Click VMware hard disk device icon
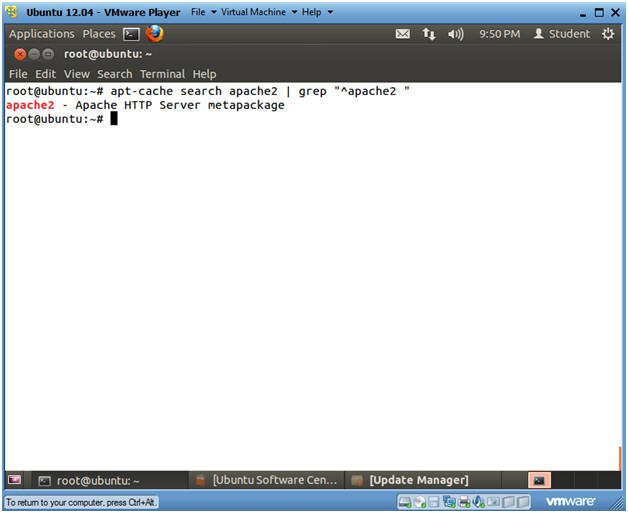 pyautogui.click(x=405, y=502)
